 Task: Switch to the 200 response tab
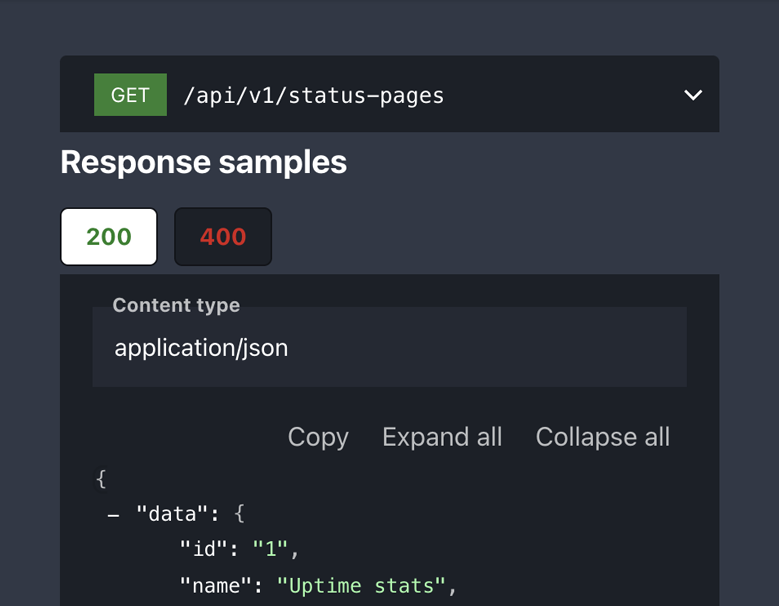(109, 237)
